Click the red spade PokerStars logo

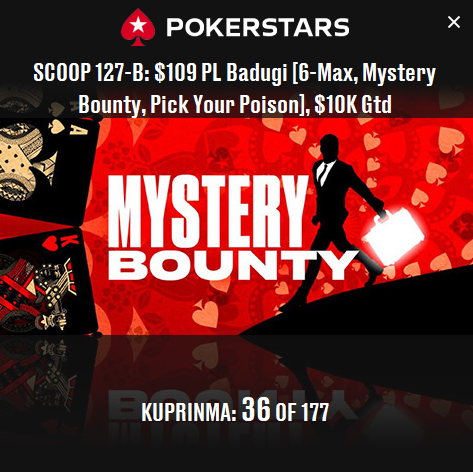137,27
